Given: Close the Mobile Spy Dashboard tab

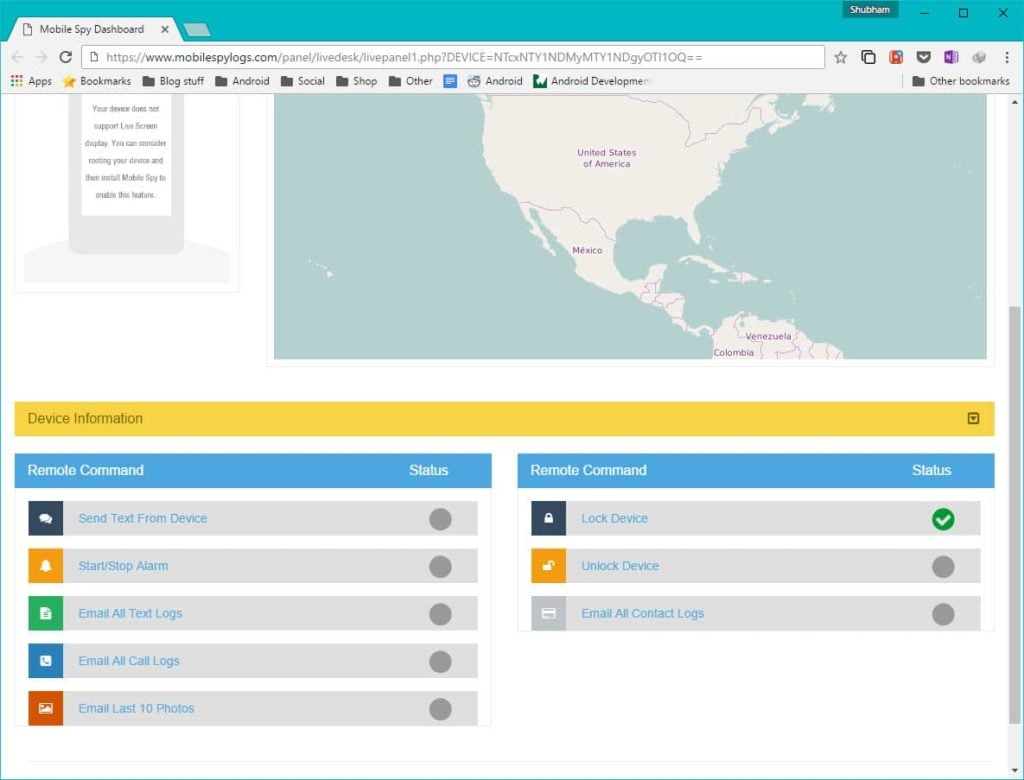Looking at the screenshot, I should pos(165,29).
